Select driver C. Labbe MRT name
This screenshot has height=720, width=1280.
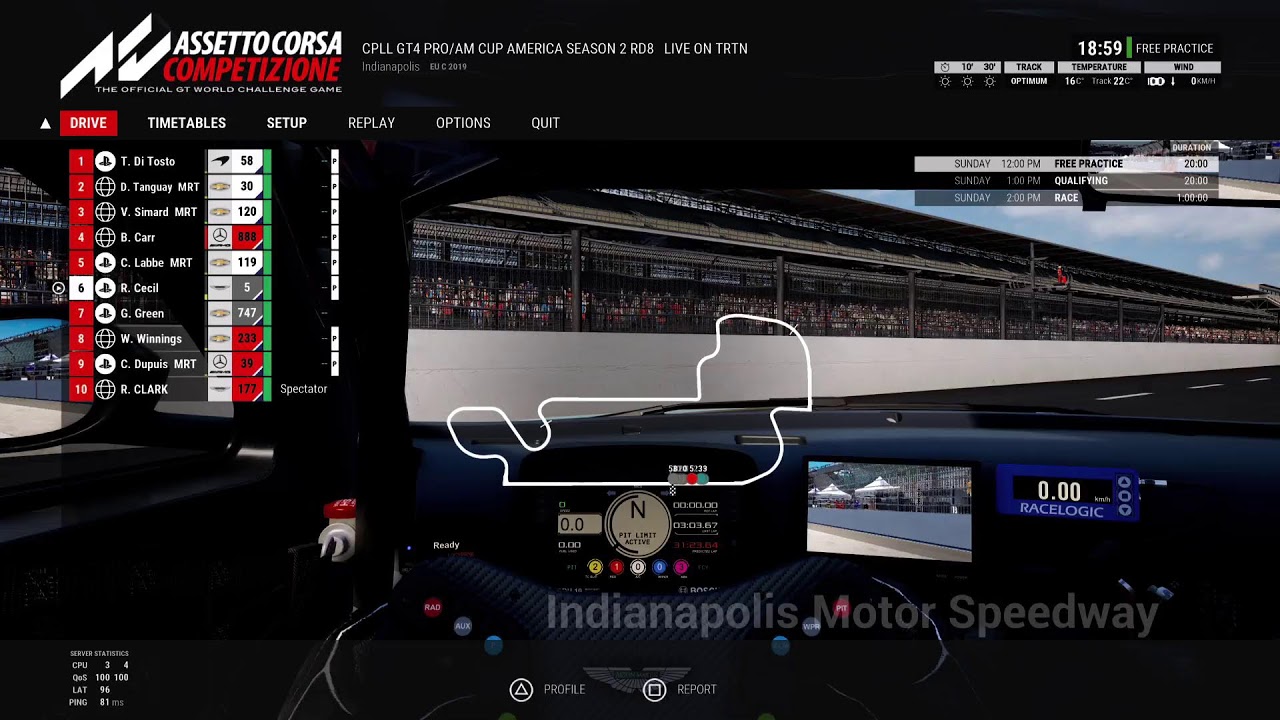coord(156,263)
